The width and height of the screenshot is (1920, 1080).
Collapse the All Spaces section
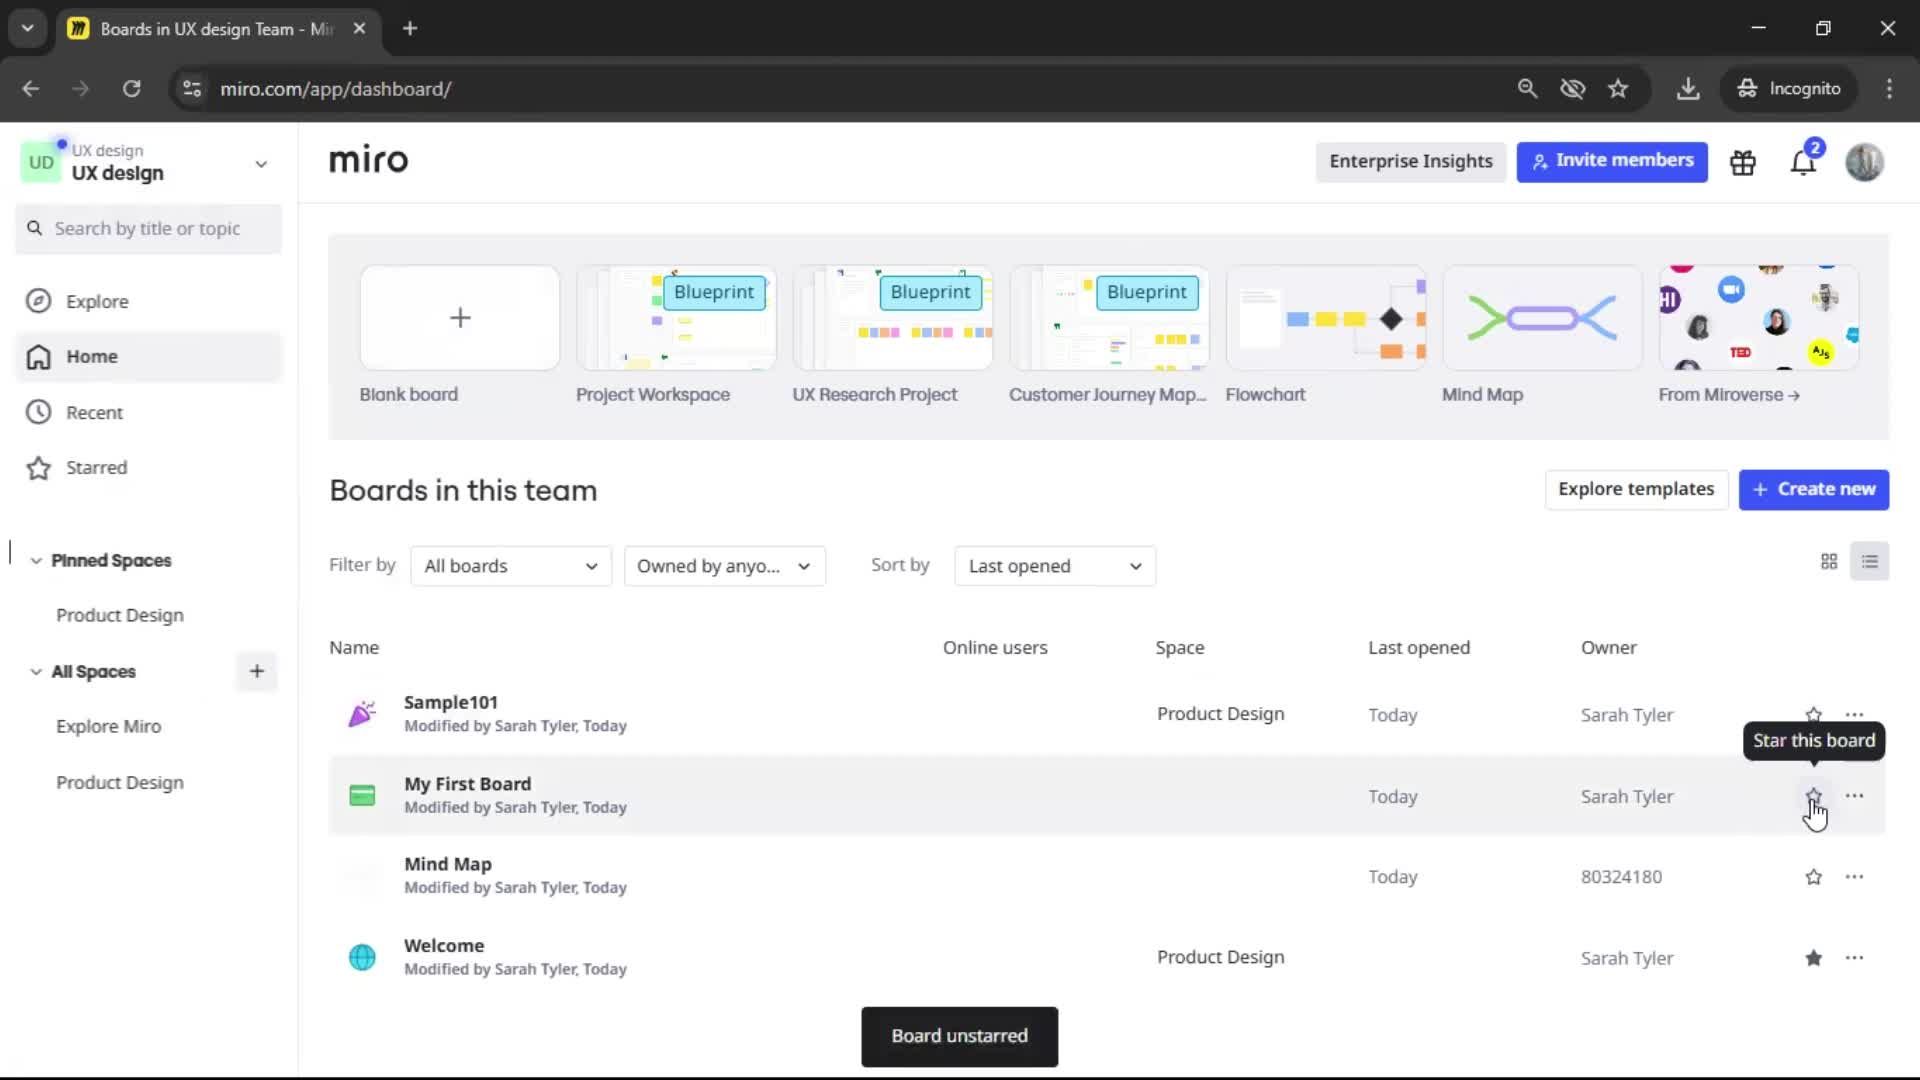(x=36, y=672)
